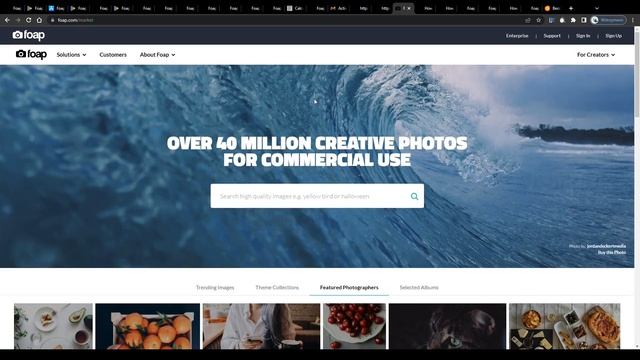Click the magnifier search icon in hero
The height and width of the screenshot is (360, 640).
pos(414,196)
